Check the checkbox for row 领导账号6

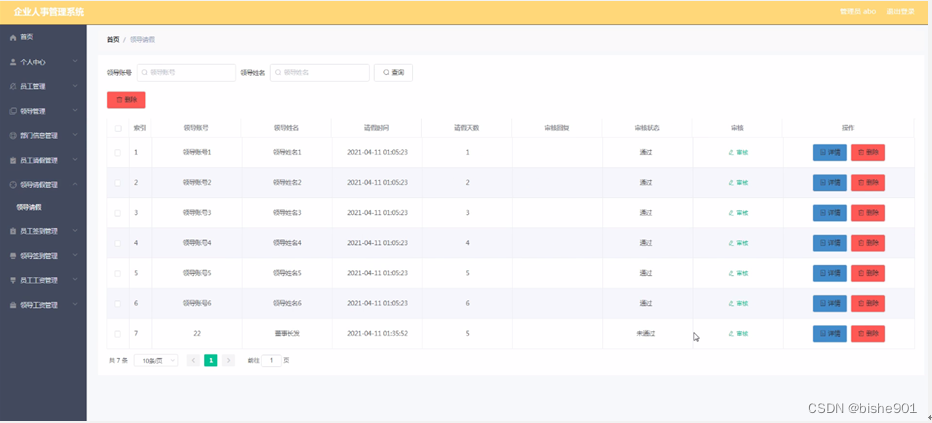click(118, 304)
